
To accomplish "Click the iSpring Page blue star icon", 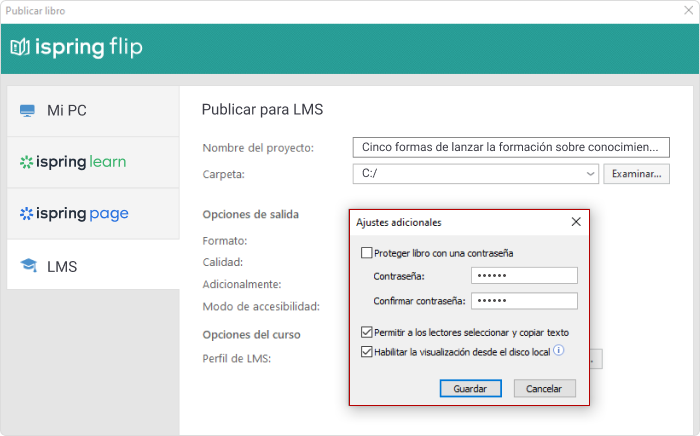I will coord(26,214).
